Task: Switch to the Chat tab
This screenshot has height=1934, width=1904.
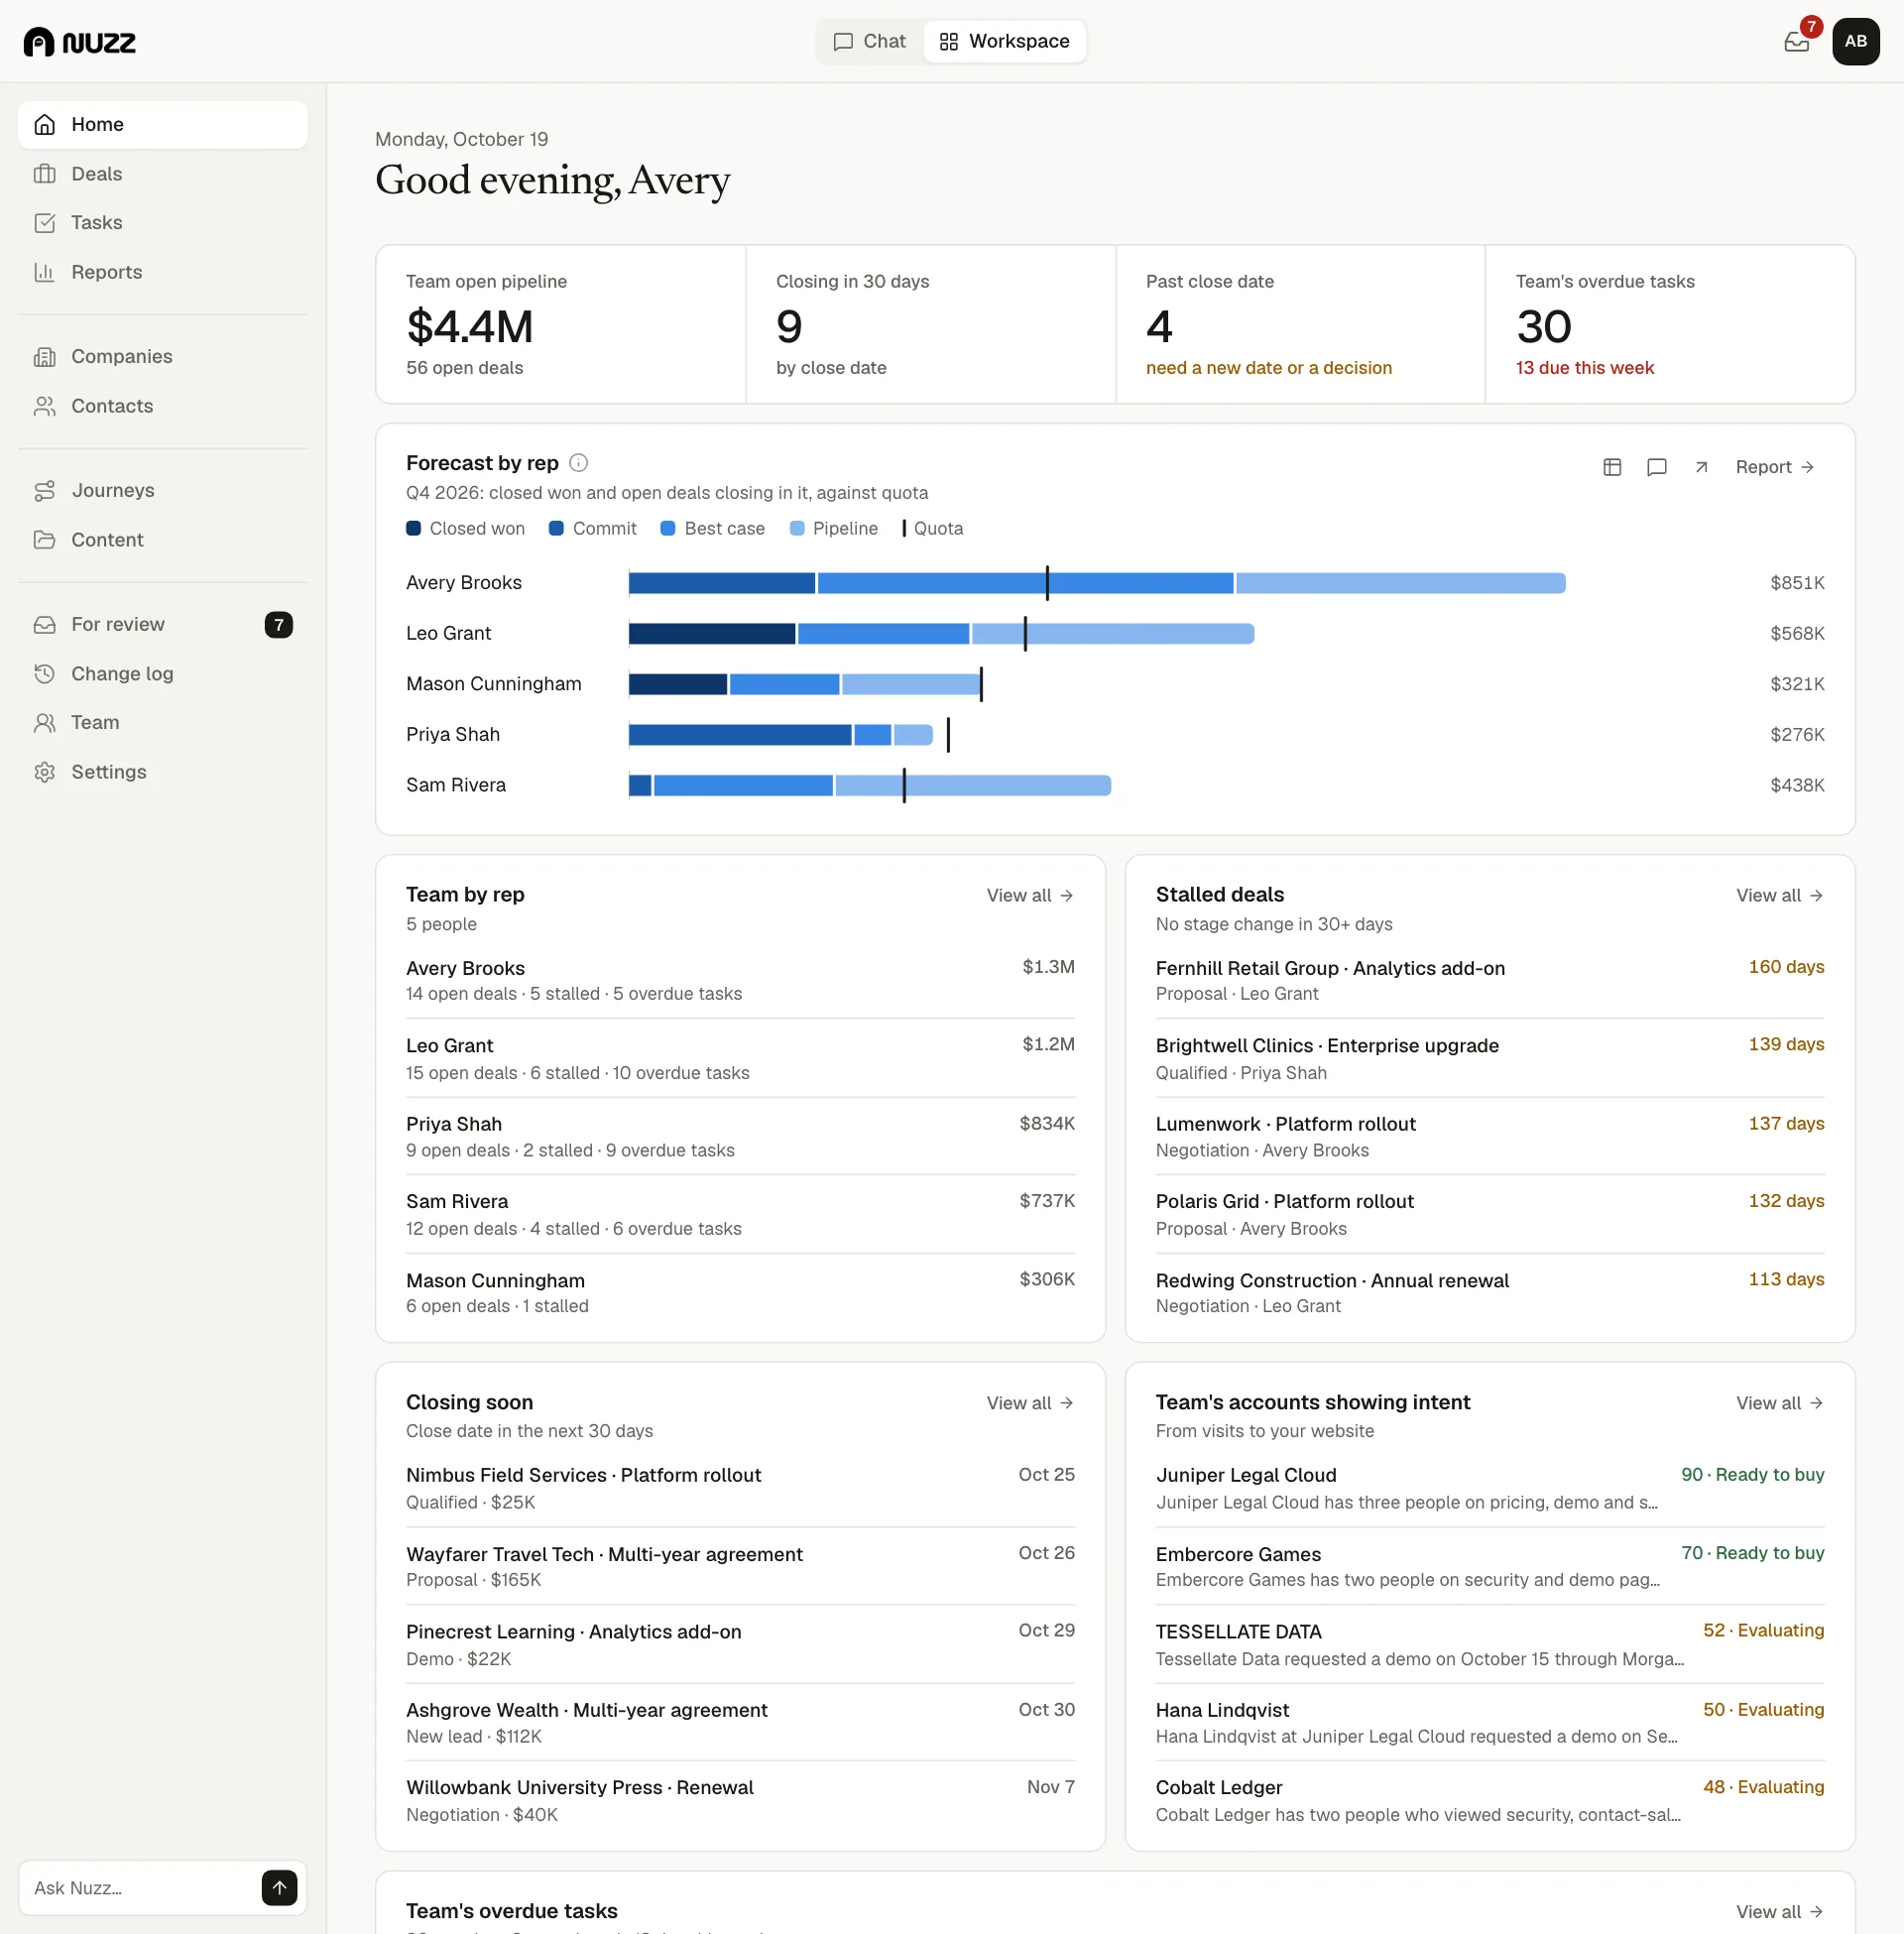Action: [x=869, y=41]
